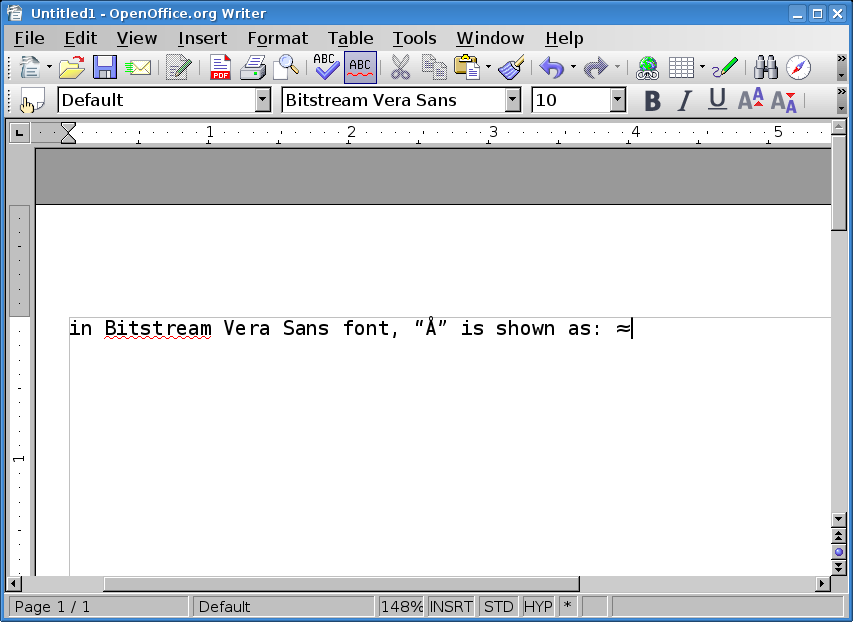Click the Page 1 / 1 status field

[99, 606]
